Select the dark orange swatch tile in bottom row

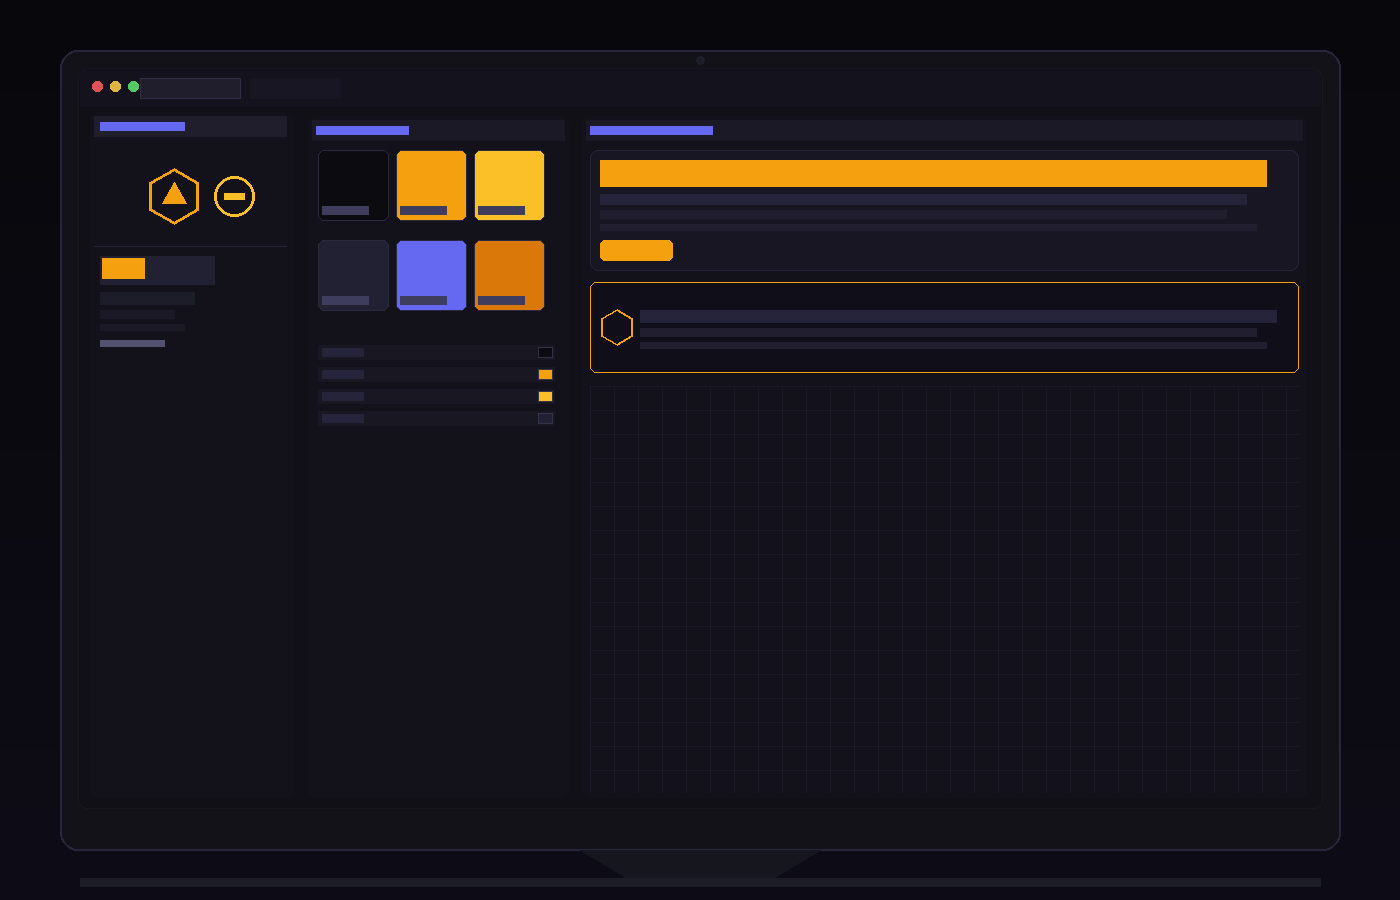click(509, 275)
